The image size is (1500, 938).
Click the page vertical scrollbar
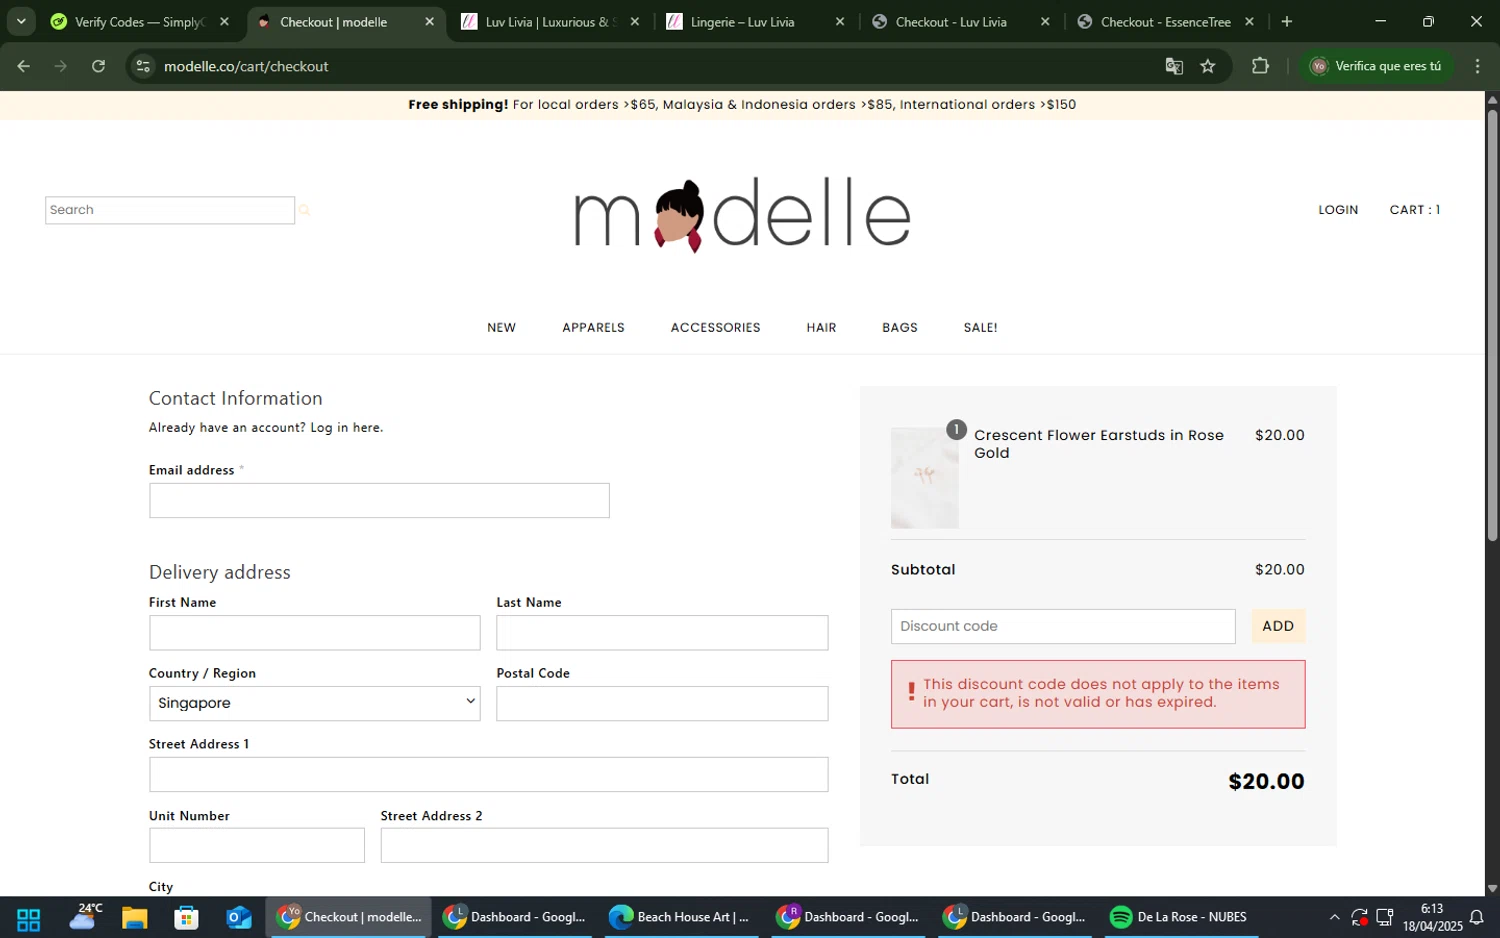point(1492,325)
